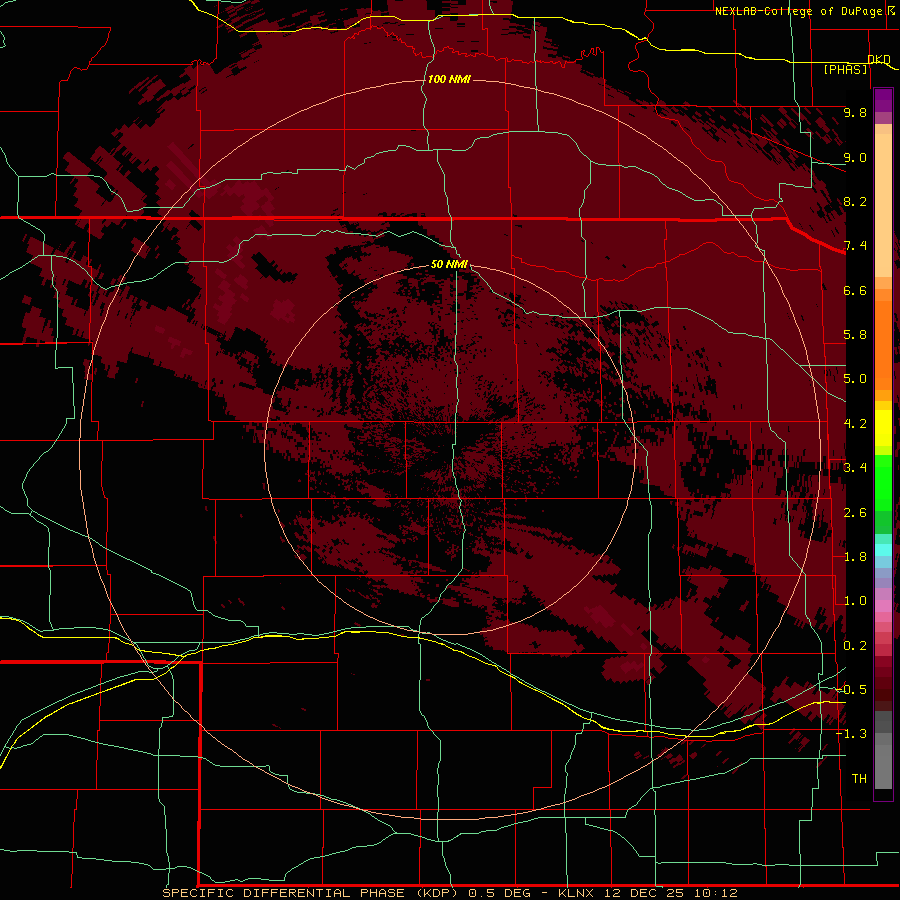Click the 6.6 scale value
The width and height of the screenshot is (900, 900).
click(855, 290)
